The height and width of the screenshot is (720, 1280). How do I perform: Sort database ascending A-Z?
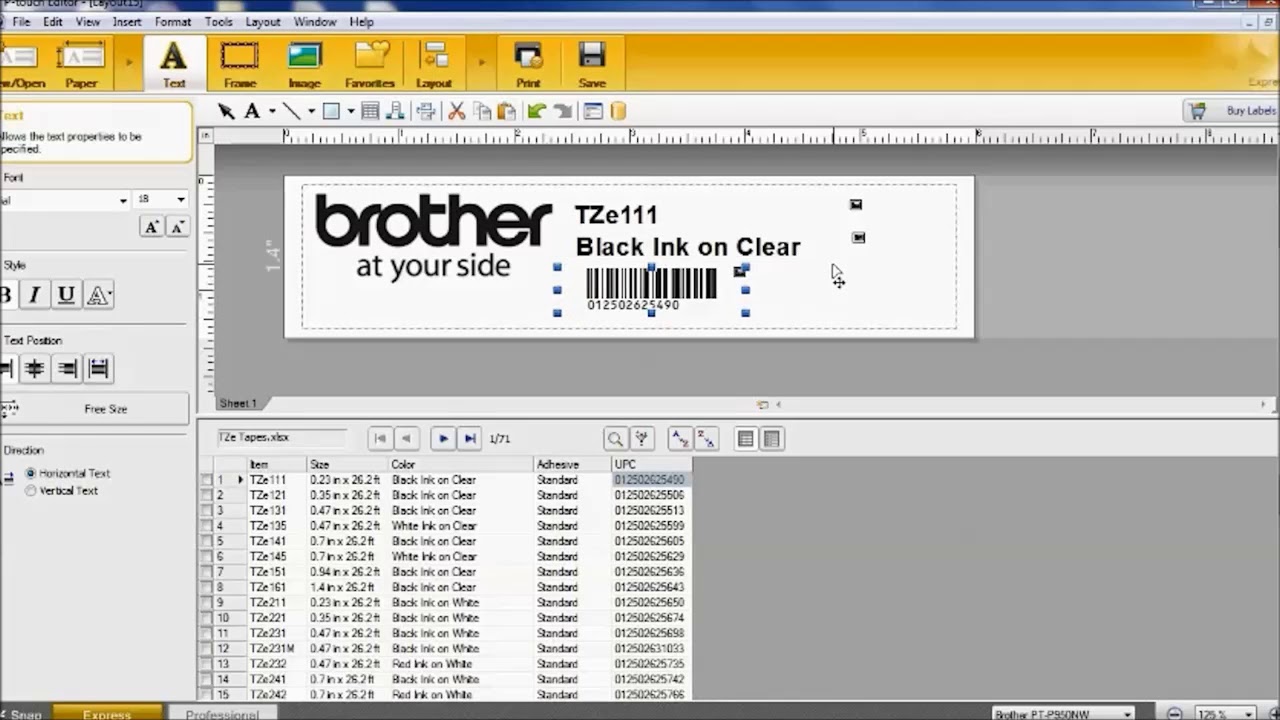point(680,439)
